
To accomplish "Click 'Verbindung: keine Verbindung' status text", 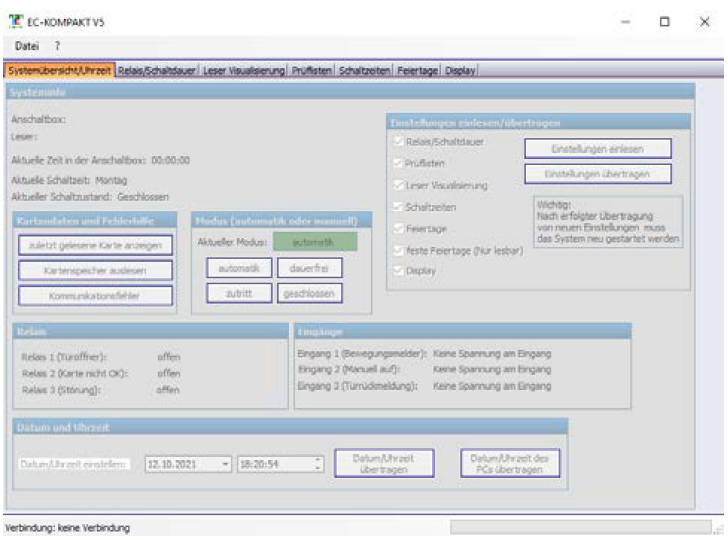I will [x=67, y=528].
